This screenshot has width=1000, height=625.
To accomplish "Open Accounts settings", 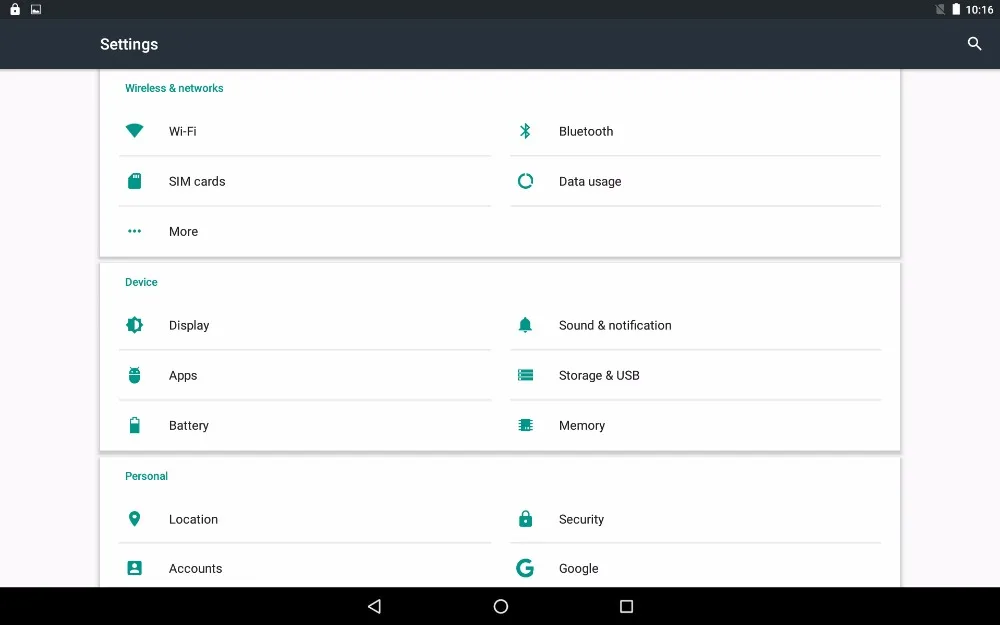I will pos(305,568).
